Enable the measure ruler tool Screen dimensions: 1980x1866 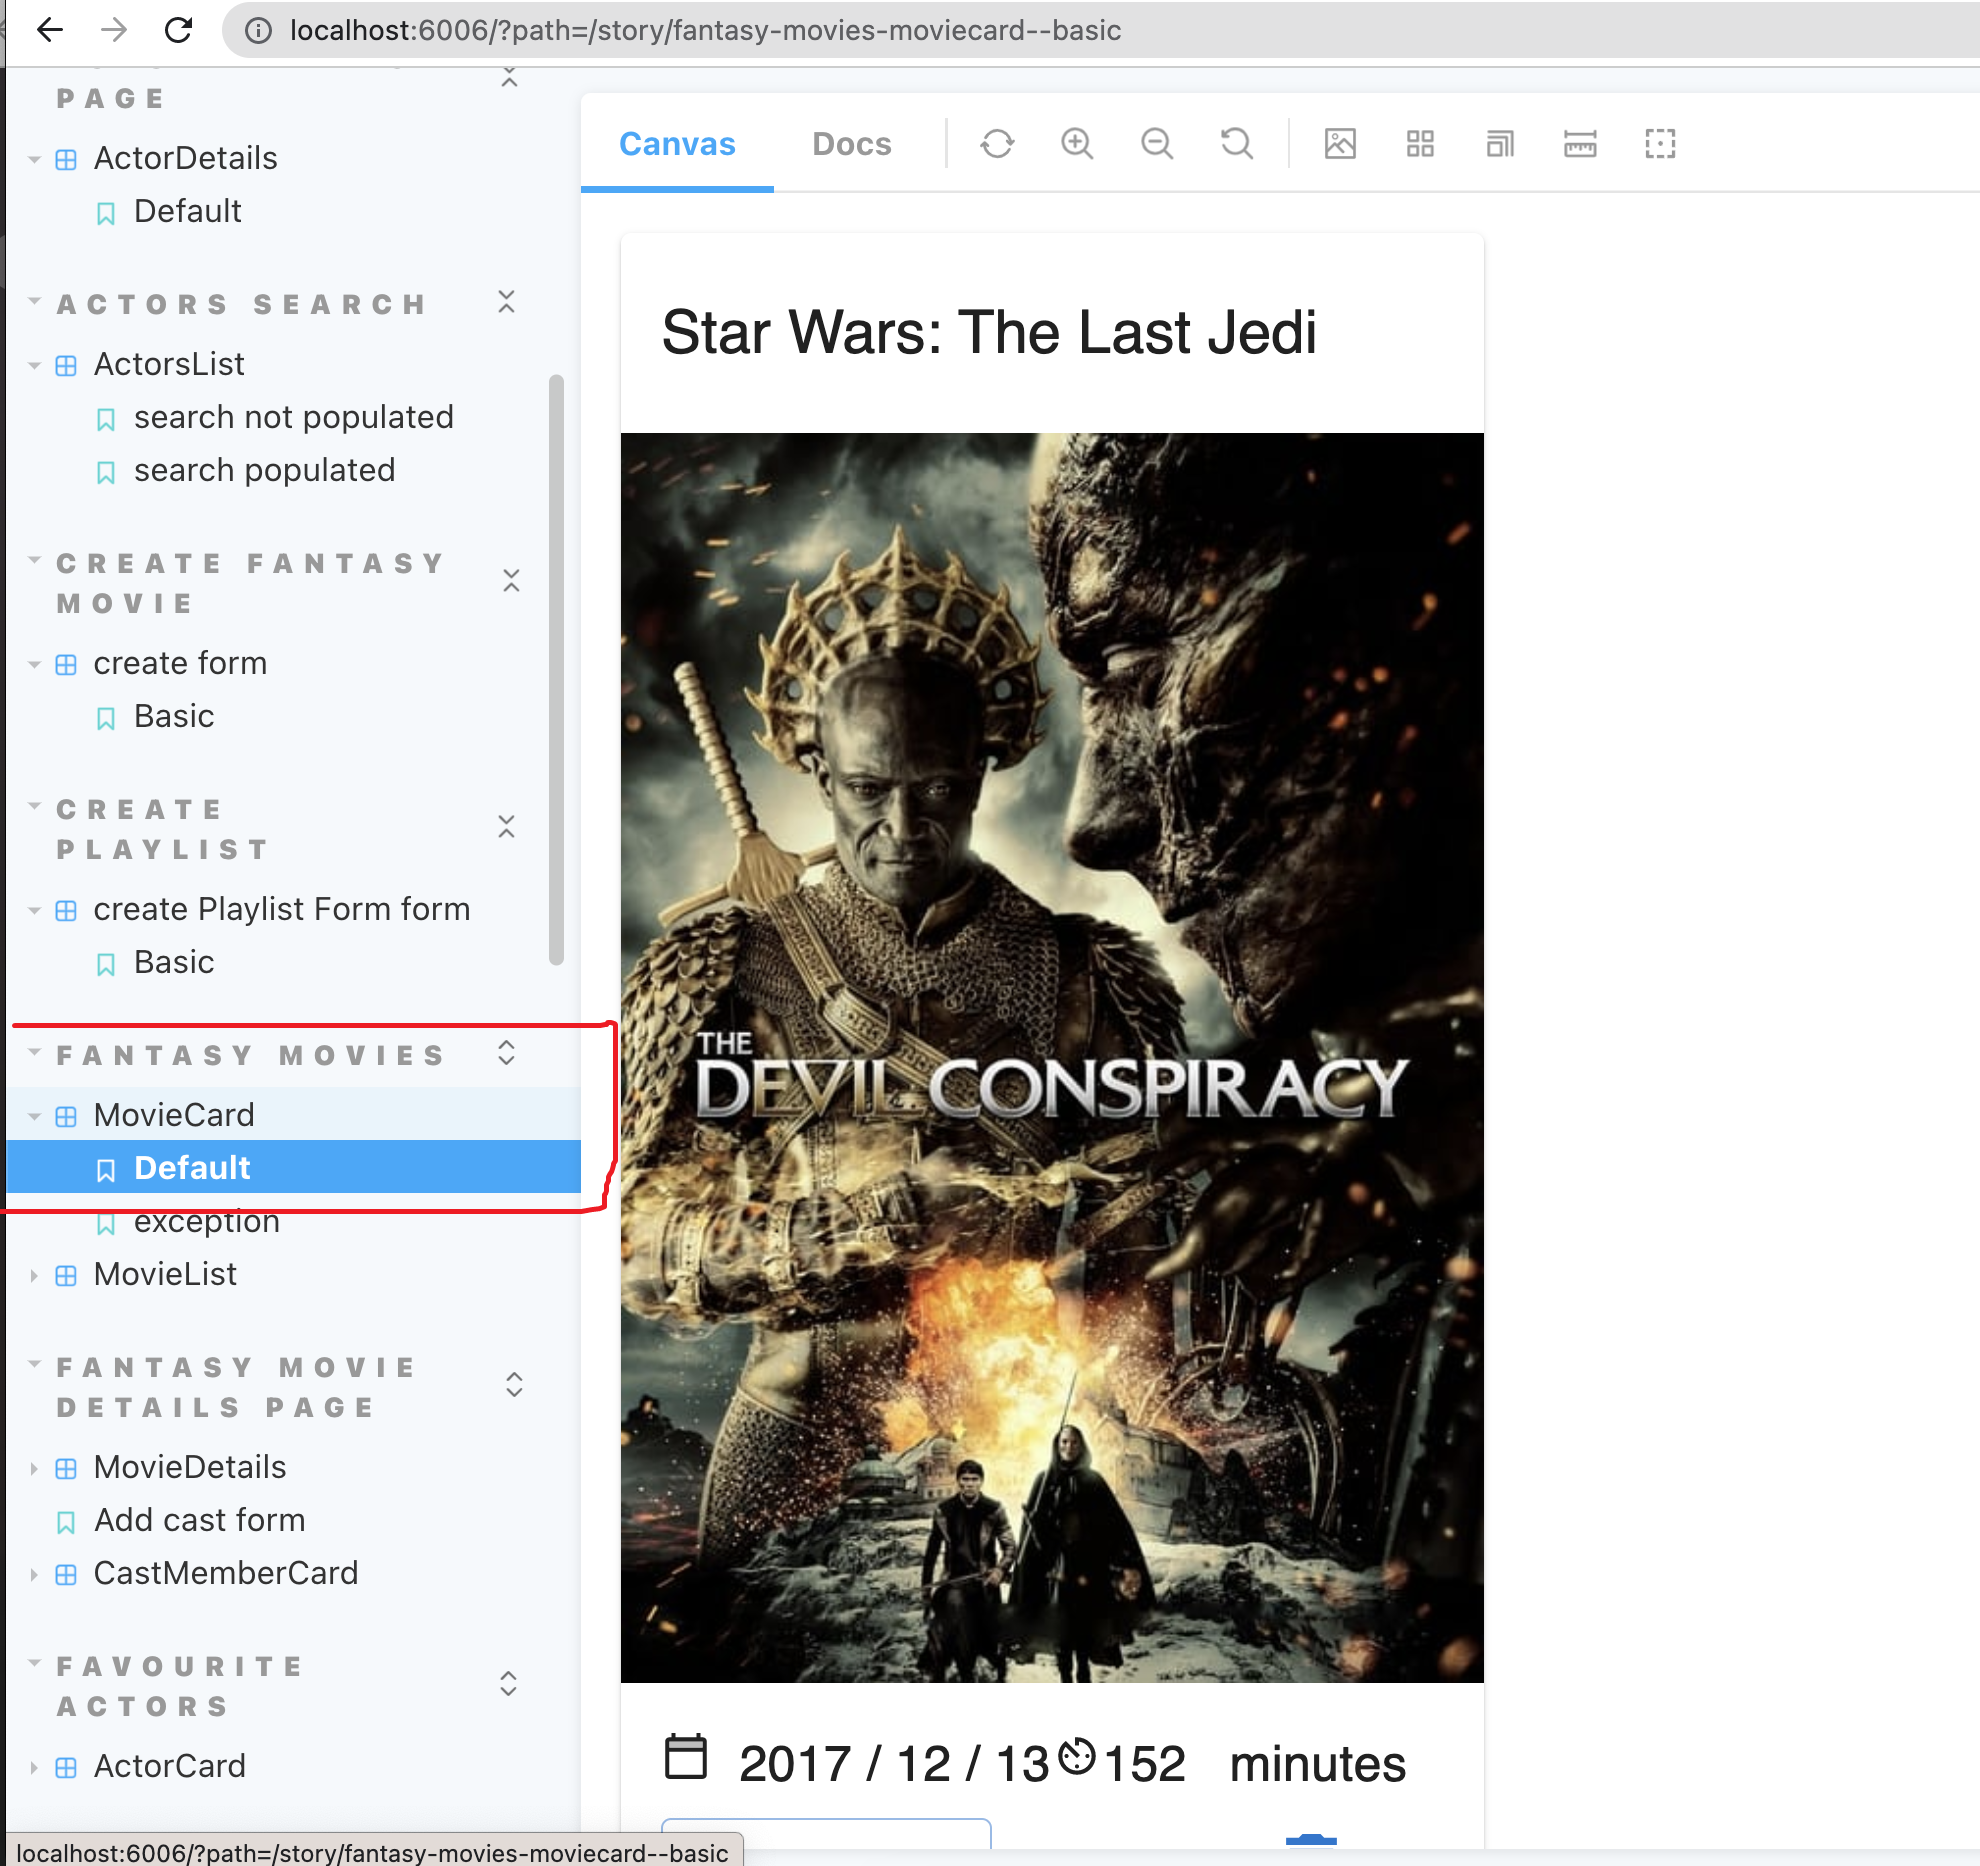pos(1580,144)
